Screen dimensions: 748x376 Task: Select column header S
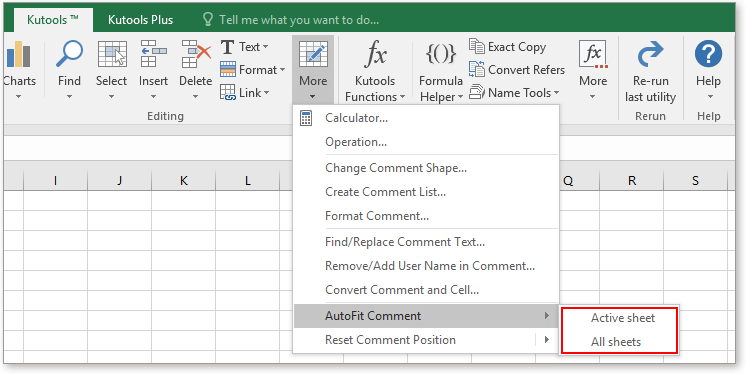(x=695, y=180)
